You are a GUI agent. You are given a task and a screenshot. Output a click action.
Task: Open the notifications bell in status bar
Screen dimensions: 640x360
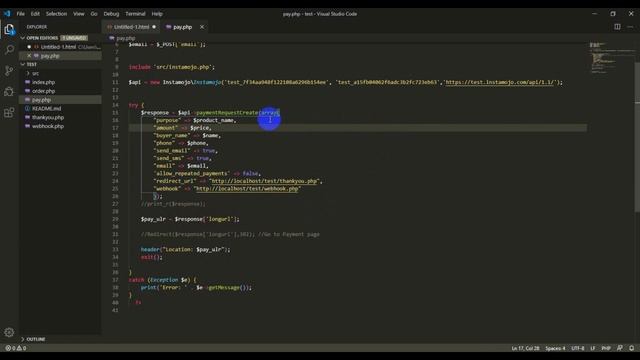(631, 348)
